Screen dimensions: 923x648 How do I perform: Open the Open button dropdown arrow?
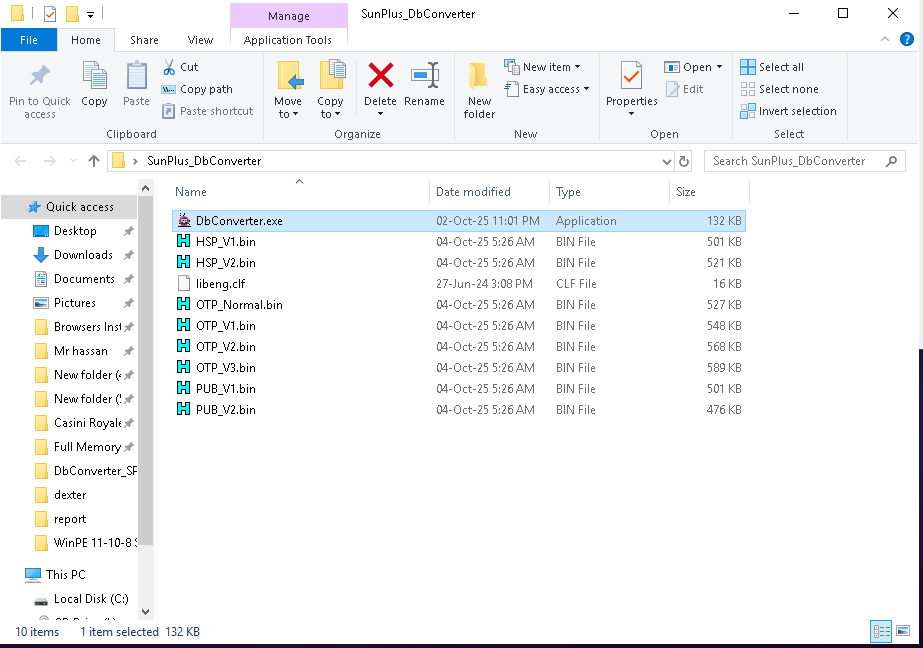click(719, 67)
